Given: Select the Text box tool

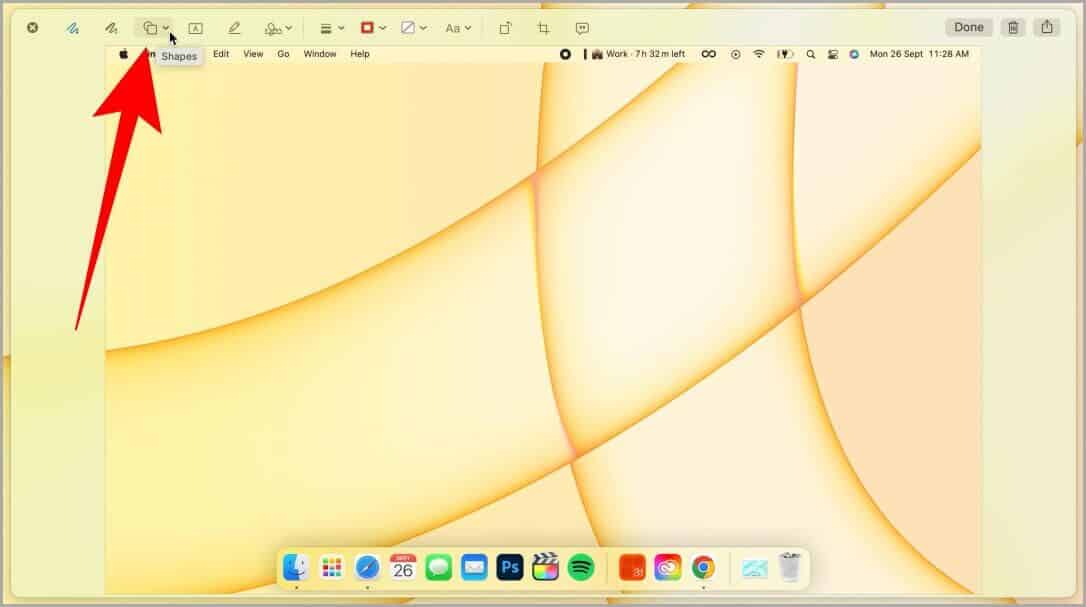Looking at the screenshot, I should [x=195, y=28].
